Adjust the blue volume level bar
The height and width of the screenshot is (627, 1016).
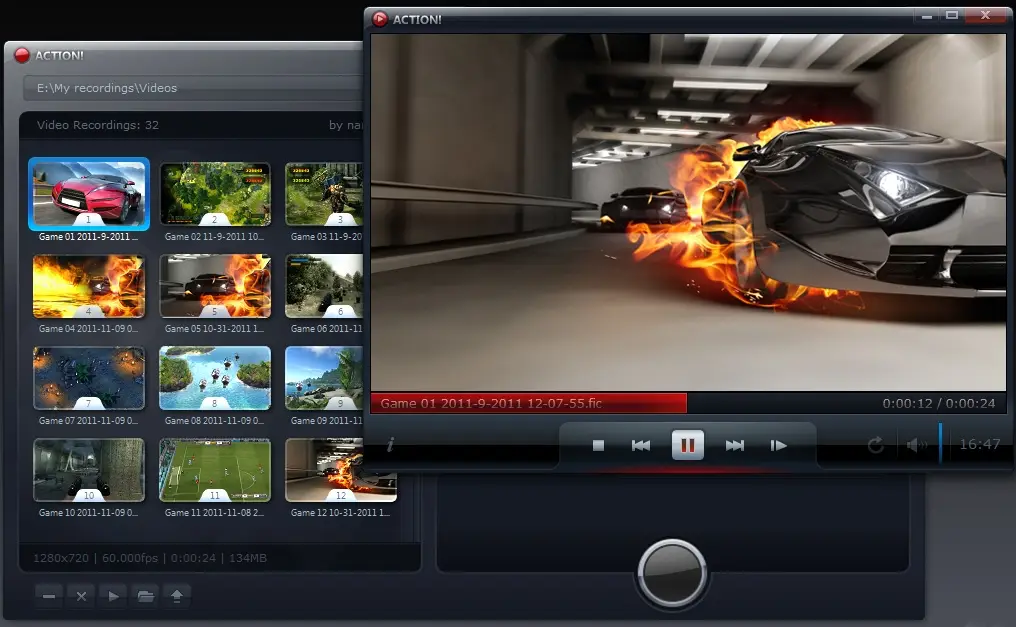(940, 443)
